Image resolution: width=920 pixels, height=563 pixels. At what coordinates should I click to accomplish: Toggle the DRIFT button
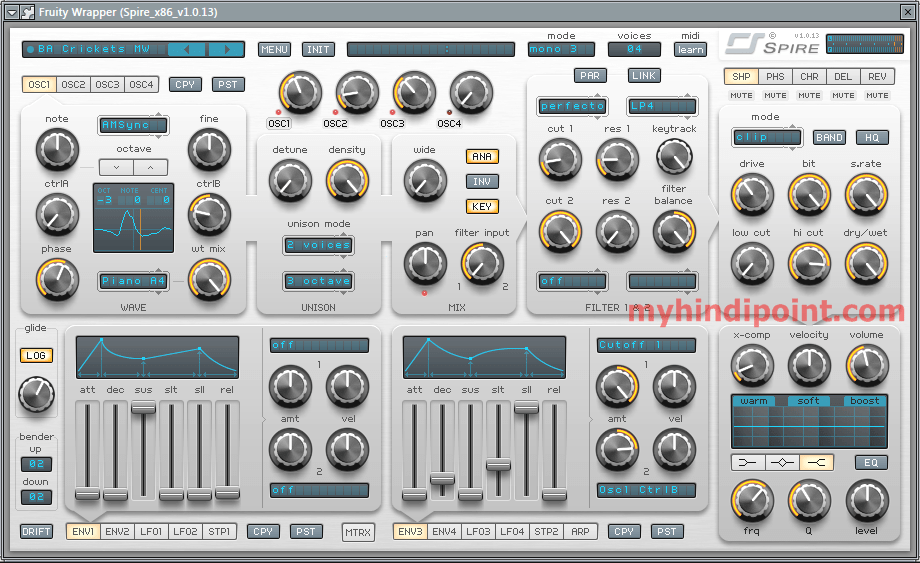(36, 531)
